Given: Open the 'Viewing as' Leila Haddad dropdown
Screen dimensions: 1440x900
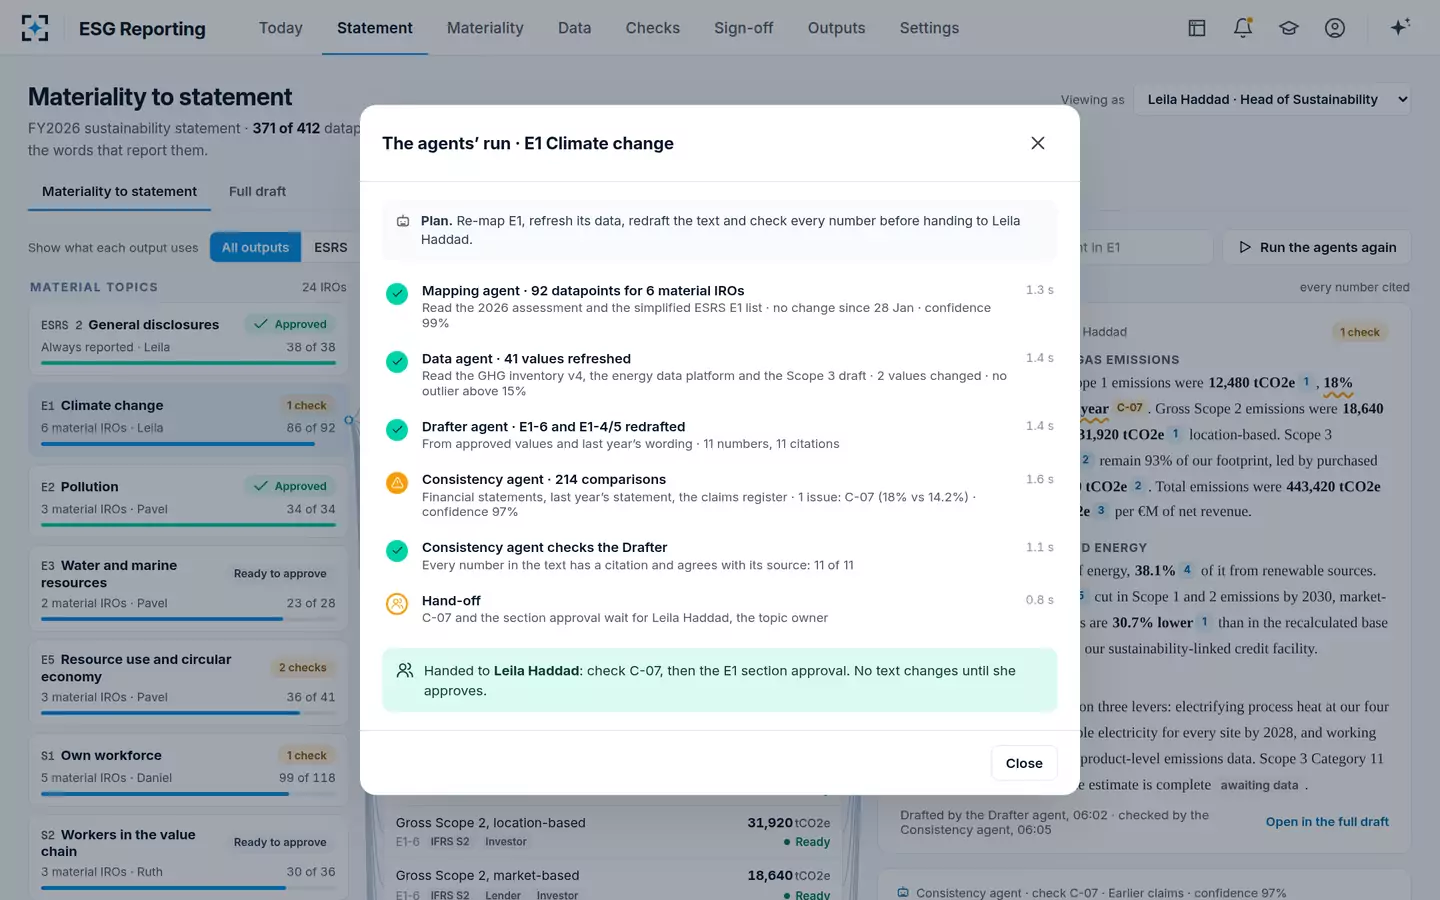Looking at the screenshot, I should (x=1272, y=99).
